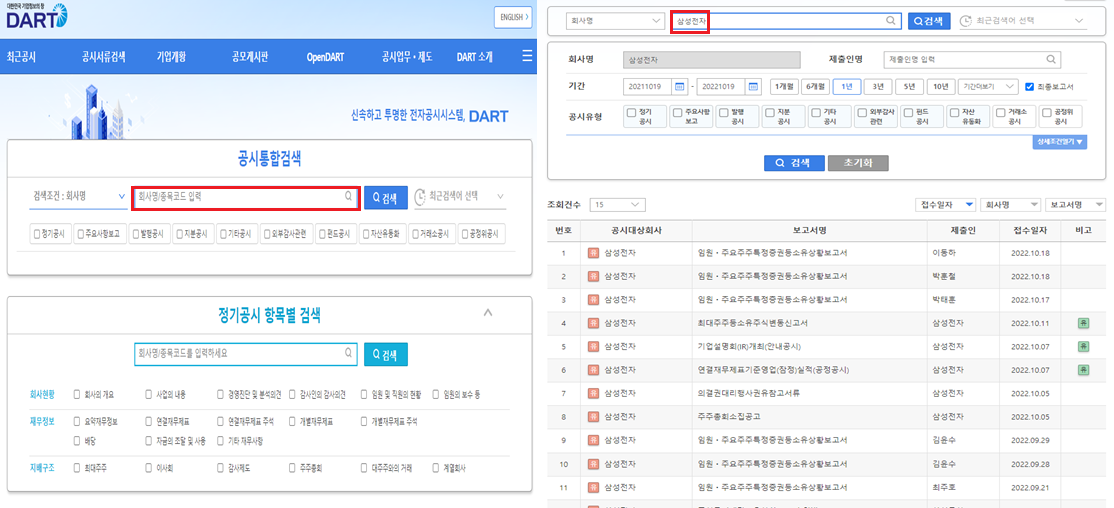
Task: Open the hamburger menu in the navigation bar
Action: point(526,56)
